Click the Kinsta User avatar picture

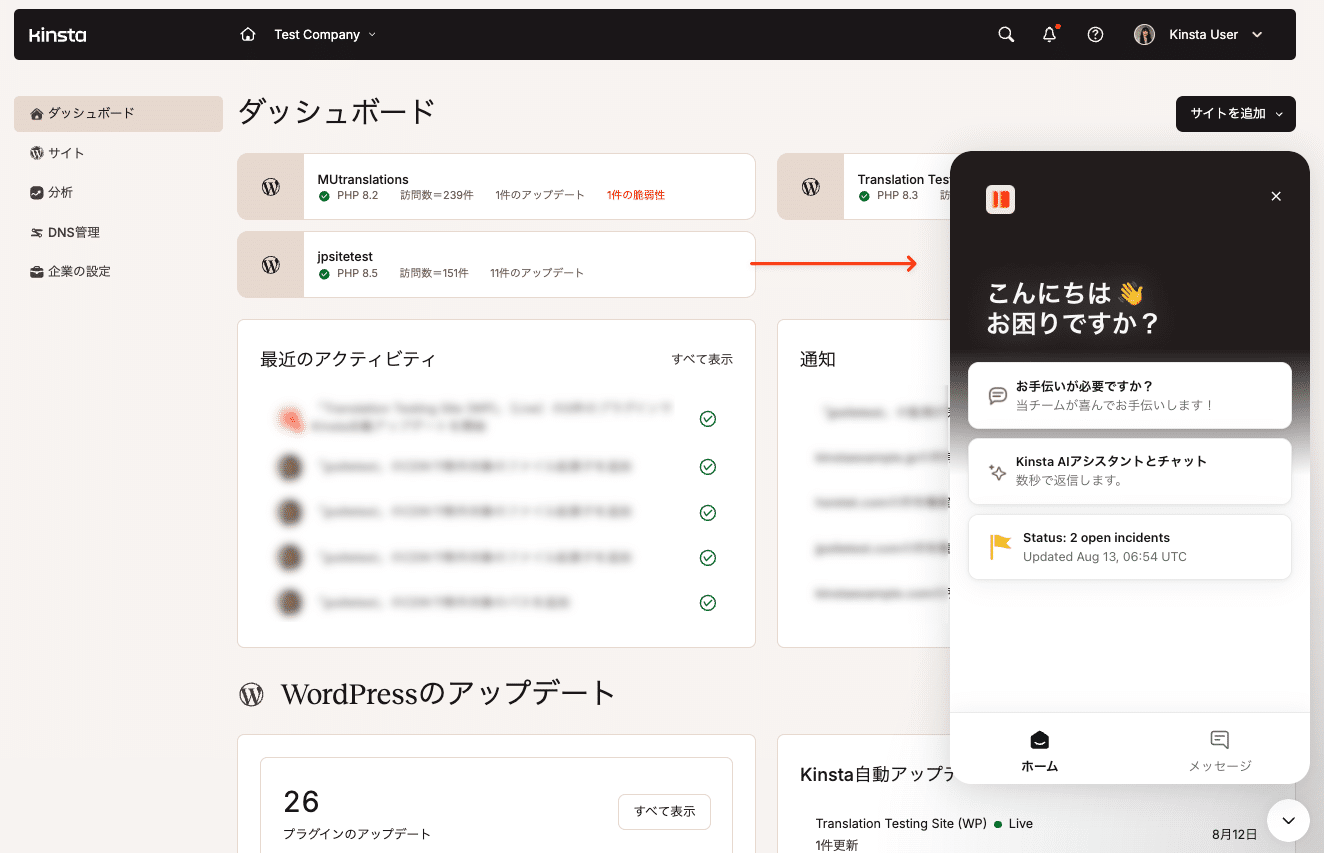[1144, 34]
